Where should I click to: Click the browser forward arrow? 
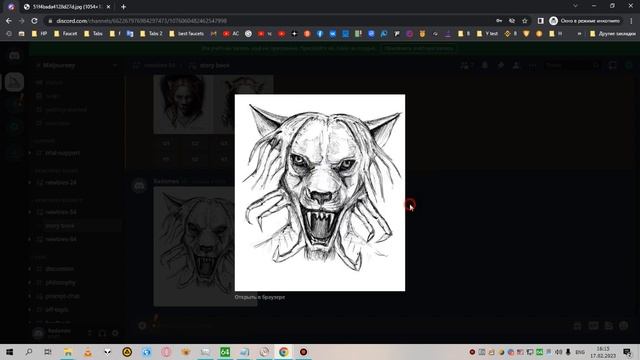[x=22, y=21]
